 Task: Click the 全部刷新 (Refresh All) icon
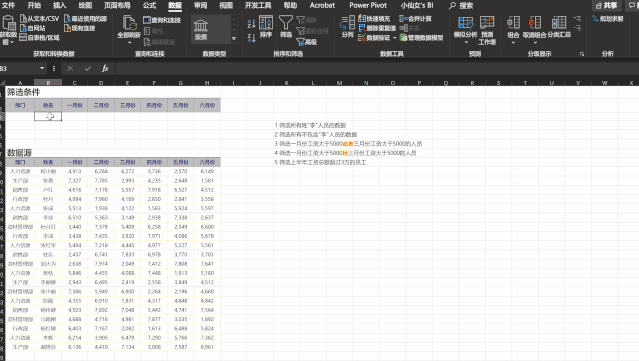(x=129, y=23)
